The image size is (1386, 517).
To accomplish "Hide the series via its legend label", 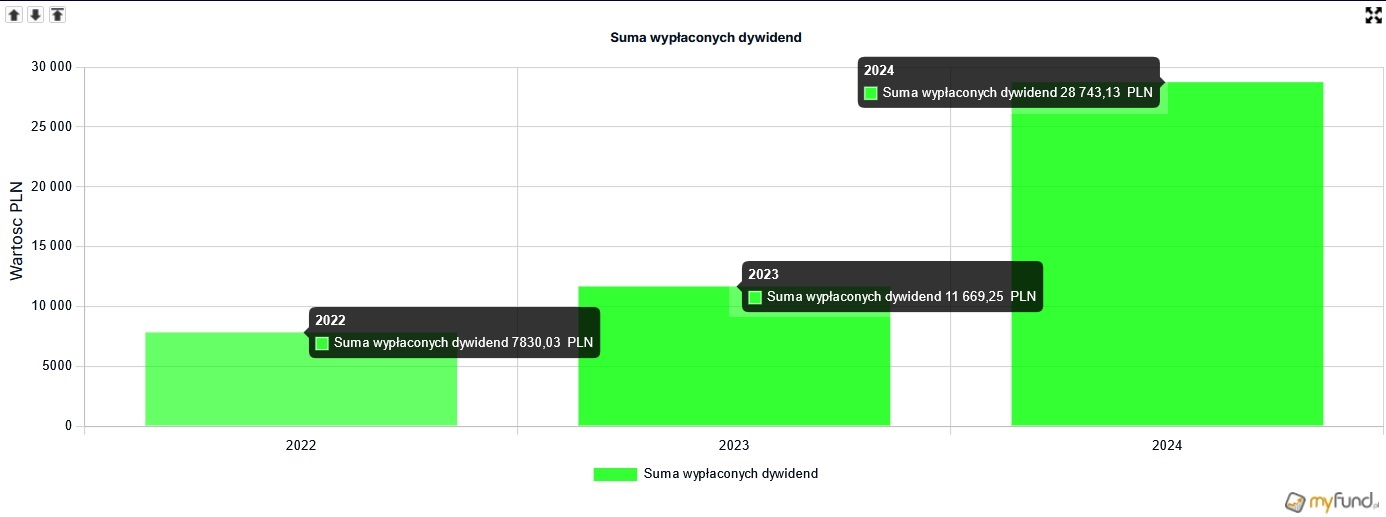I will [731, 474].
